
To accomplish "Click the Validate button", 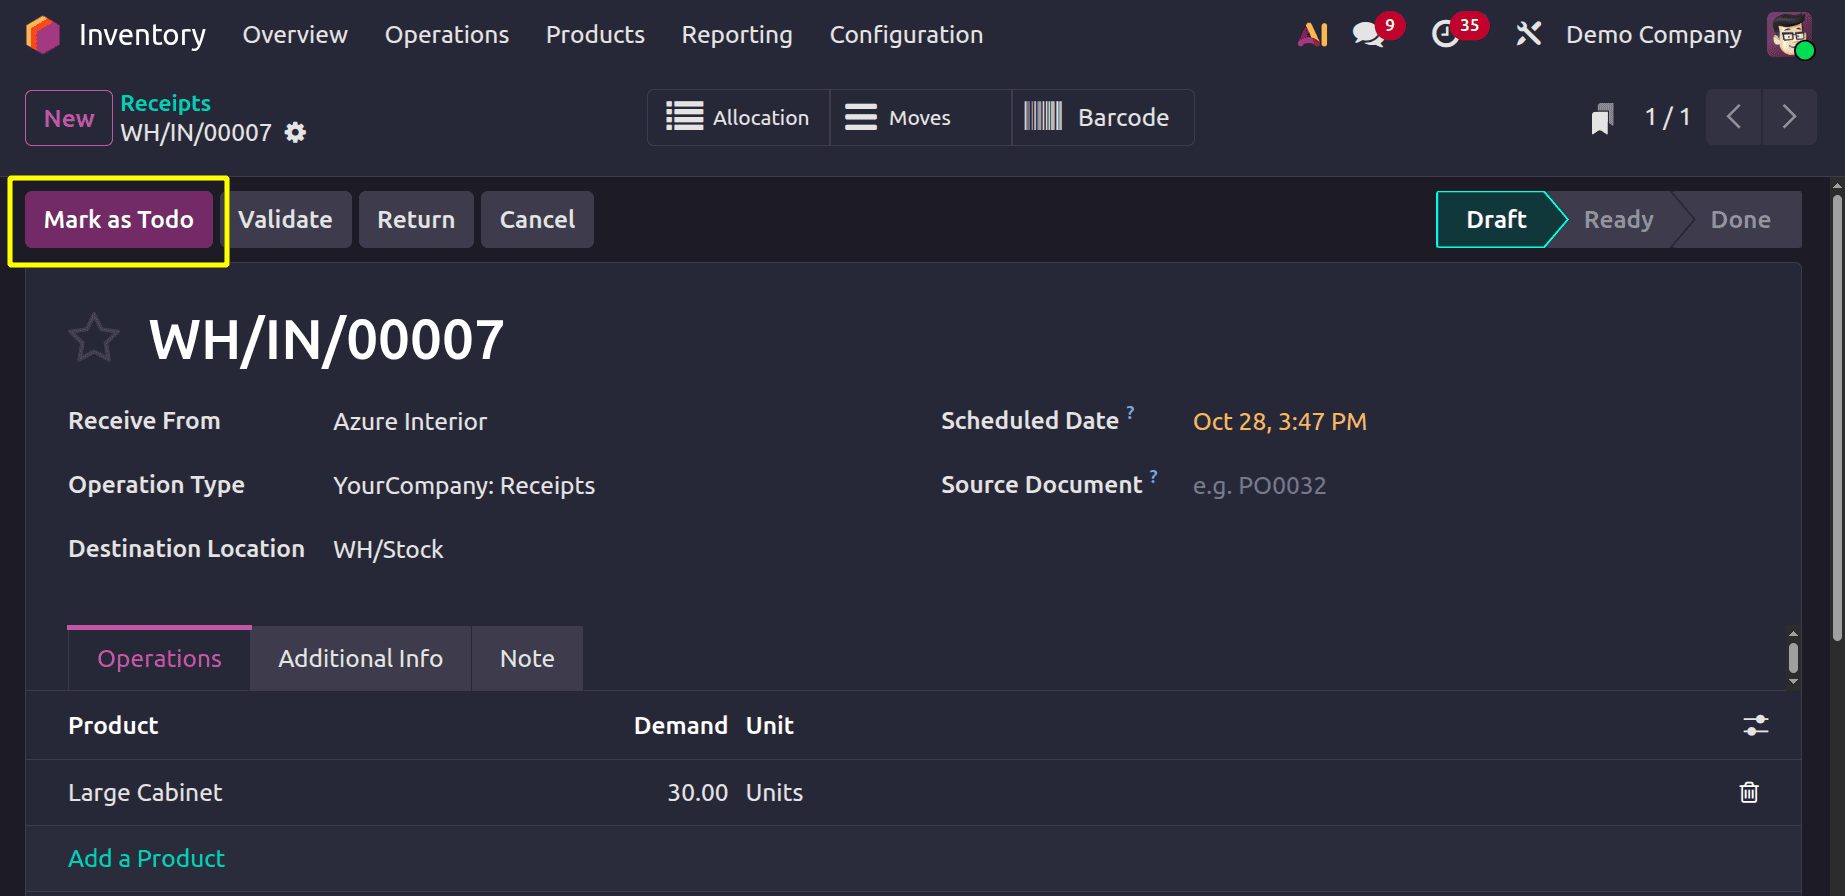I will tap(285, 220).
